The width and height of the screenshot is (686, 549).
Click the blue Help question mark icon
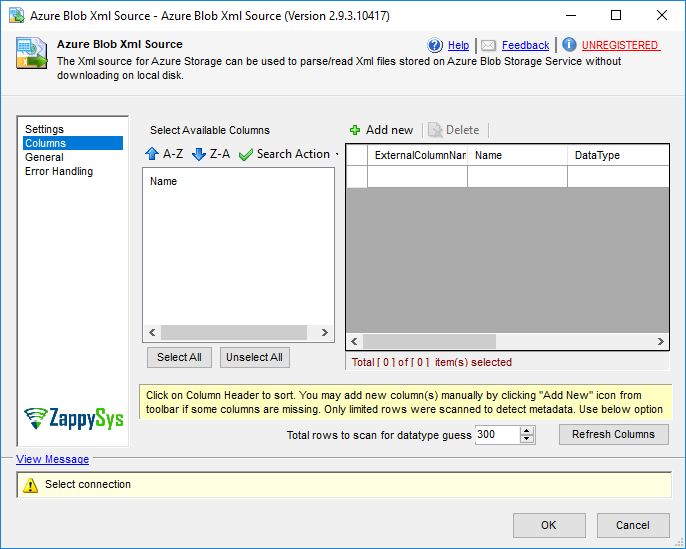(435, 45)
